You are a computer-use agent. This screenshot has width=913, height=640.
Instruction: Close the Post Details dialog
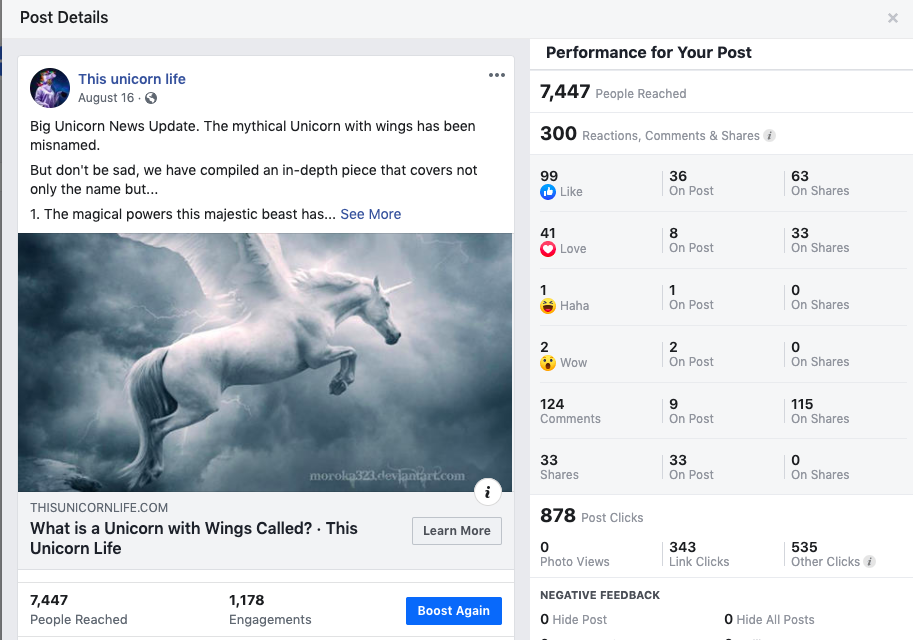point(893,18)
